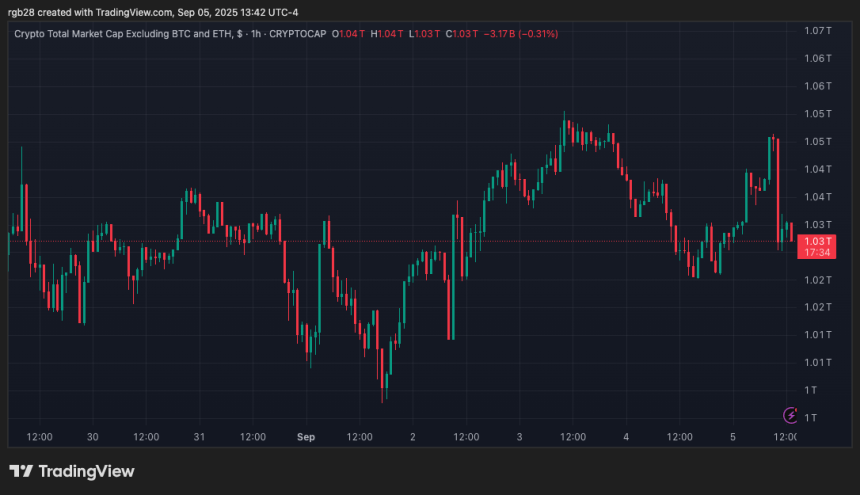
Task: Click the purple lightning bolt events icon
Action: tap(791, 415)
